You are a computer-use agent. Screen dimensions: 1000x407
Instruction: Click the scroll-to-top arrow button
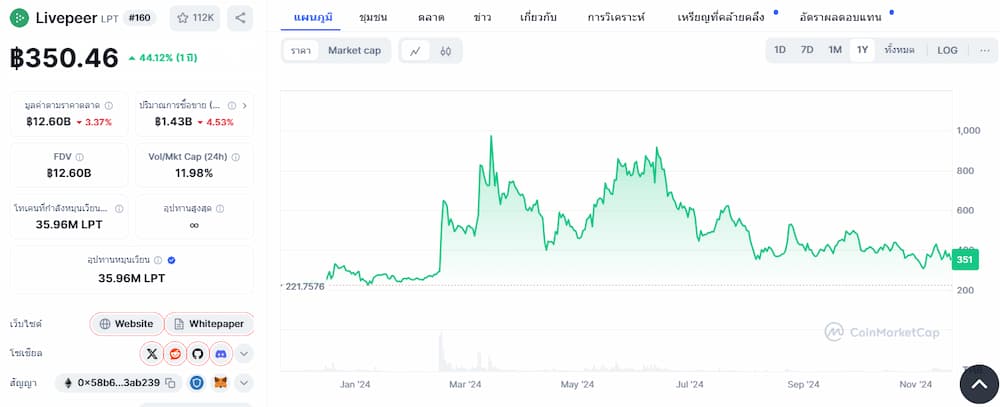(979, 385)
